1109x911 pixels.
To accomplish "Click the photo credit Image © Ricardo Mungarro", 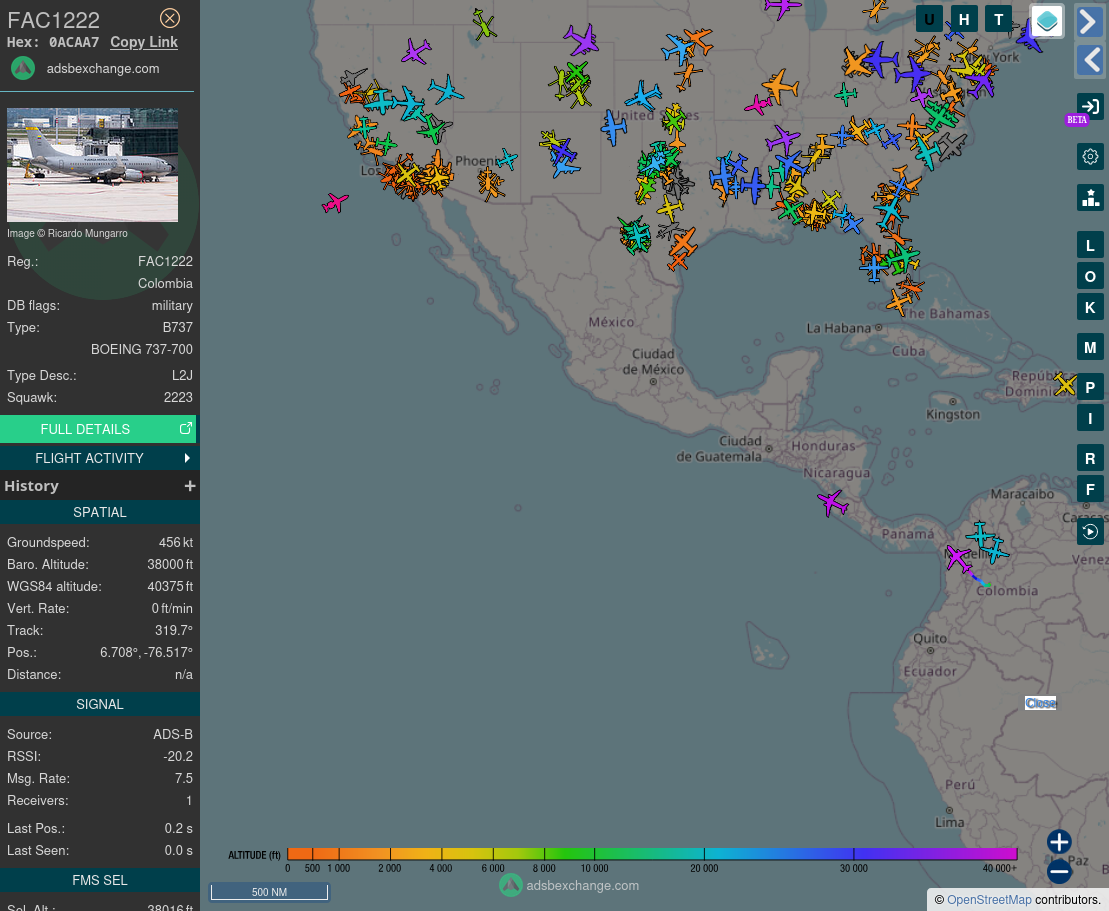I will (67, 233).
